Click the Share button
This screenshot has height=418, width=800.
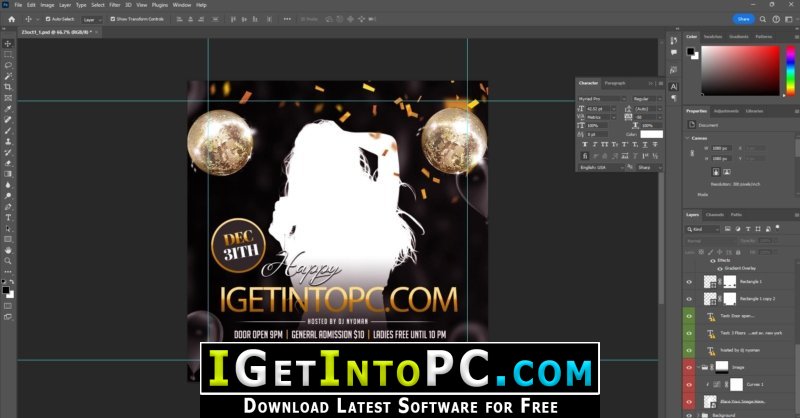click(743, 18)
